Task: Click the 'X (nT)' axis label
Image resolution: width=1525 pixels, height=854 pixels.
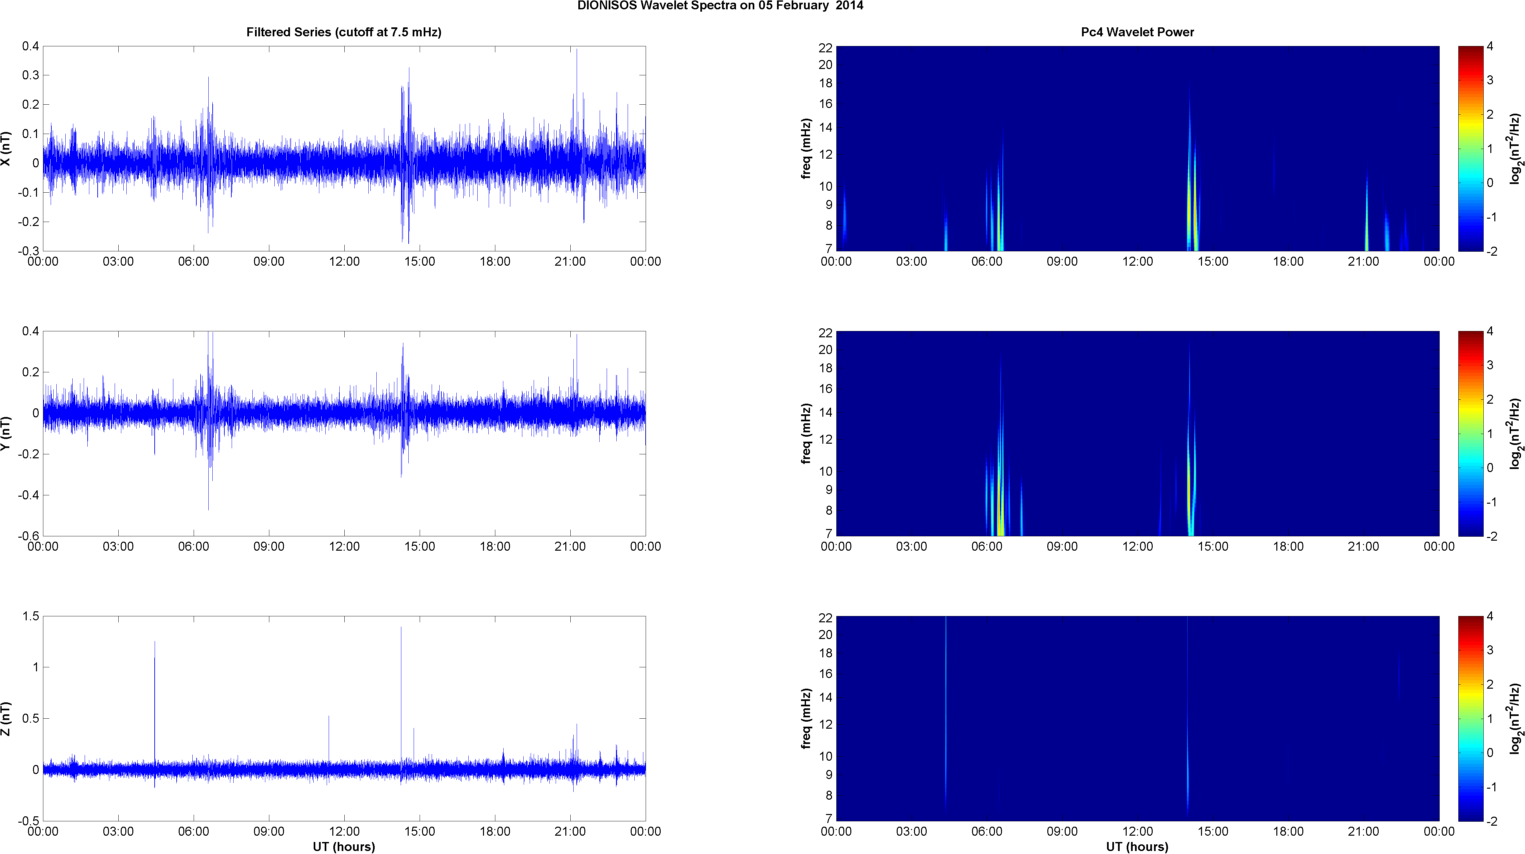Action: click(7, 149)
